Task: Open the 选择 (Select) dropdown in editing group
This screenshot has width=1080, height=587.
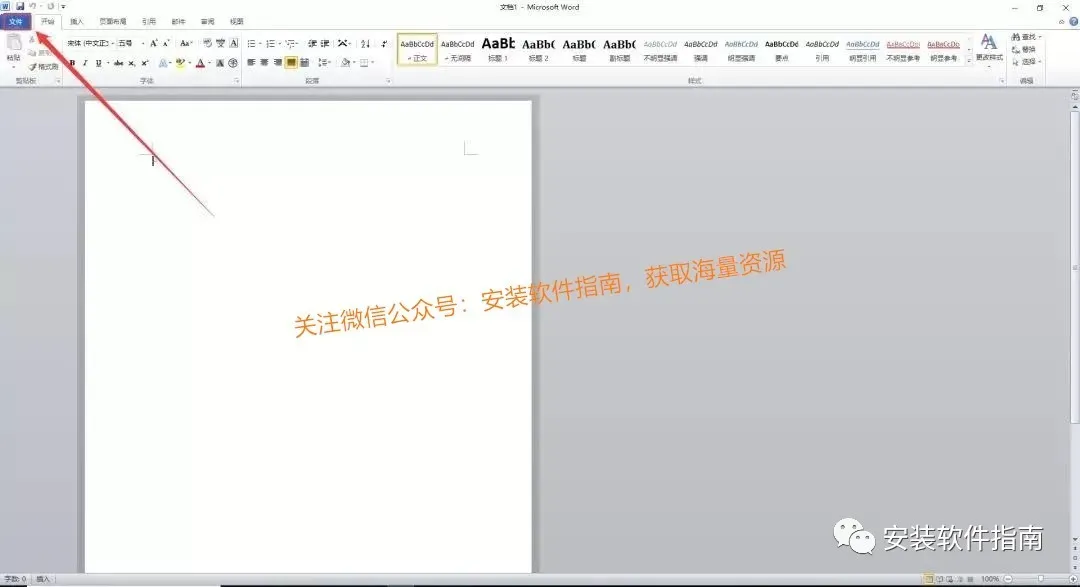Action: point(1026,62)
